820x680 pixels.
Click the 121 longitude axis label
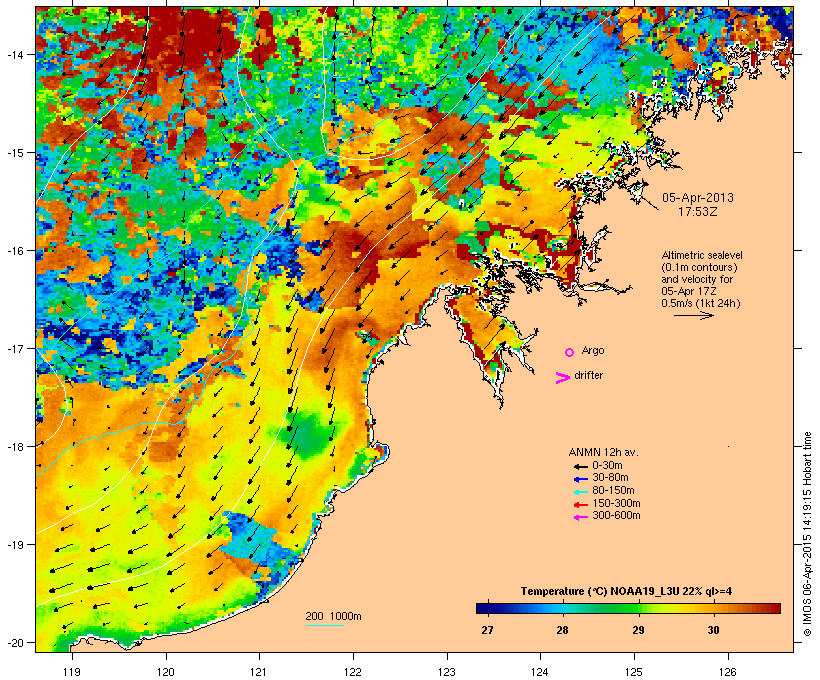(259, 672)
